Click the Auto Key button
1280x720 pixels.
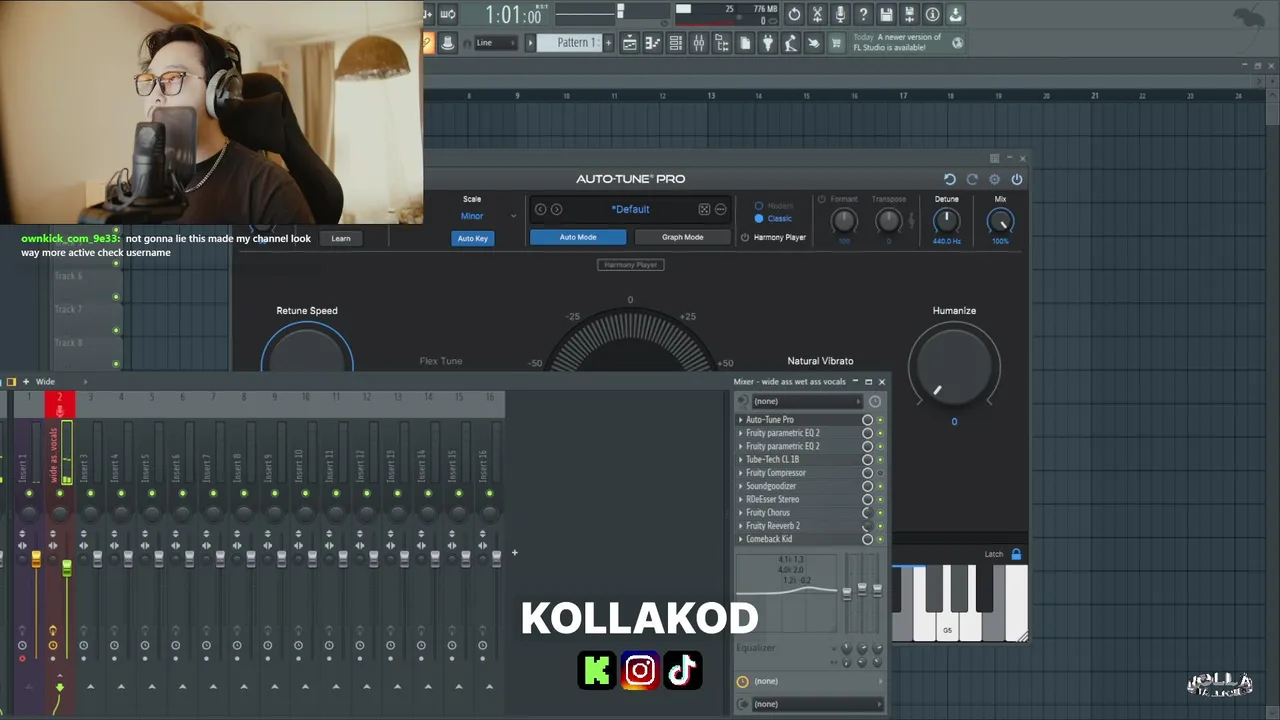coord(472,238)
